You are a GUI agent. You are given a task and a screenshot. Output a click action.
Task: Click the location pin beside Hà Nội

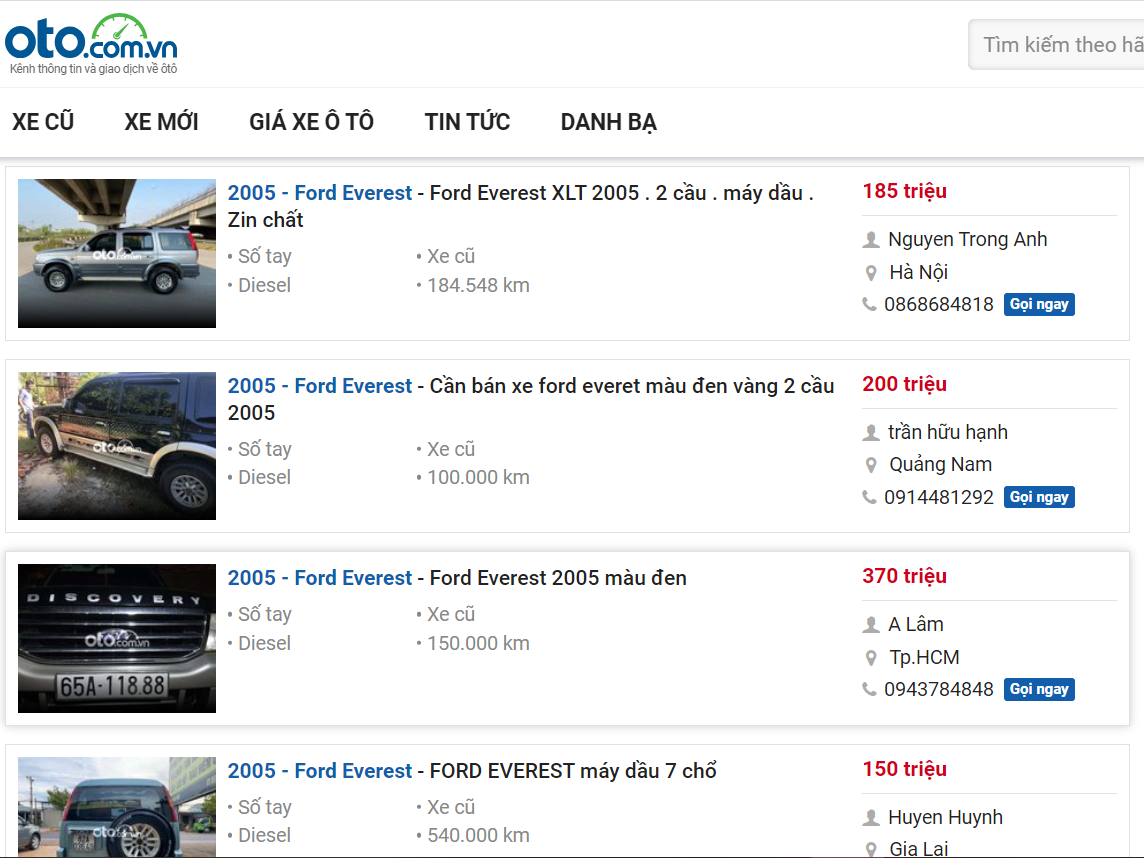point(870,273)
